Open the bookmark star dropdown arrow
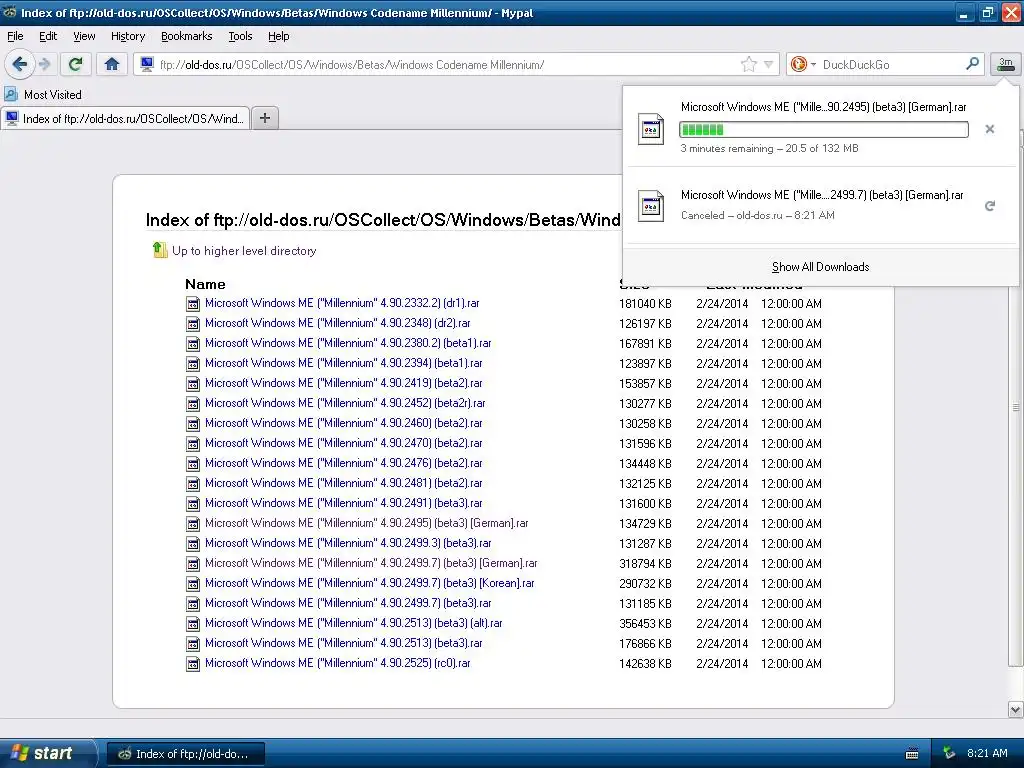The height and width of the screenshot is (768, 1024). point(769,64)
